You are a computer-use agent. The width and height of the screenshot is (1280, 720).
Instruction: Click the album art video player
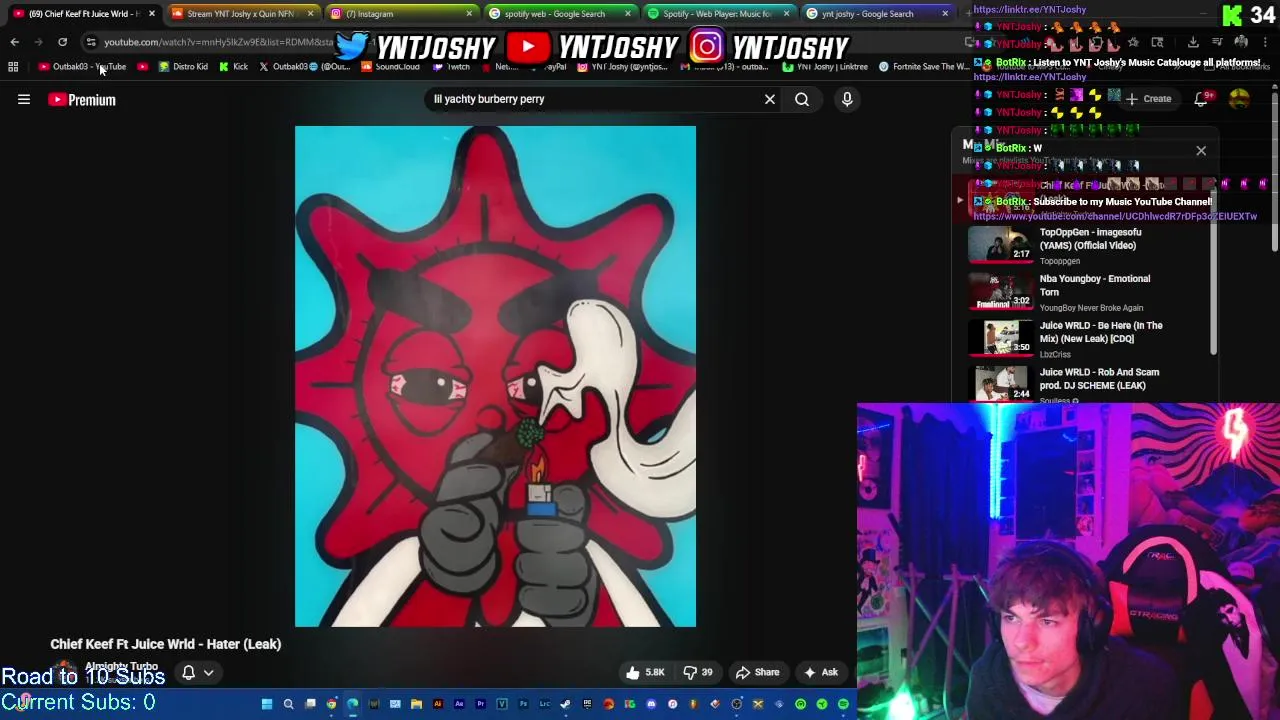495,376
